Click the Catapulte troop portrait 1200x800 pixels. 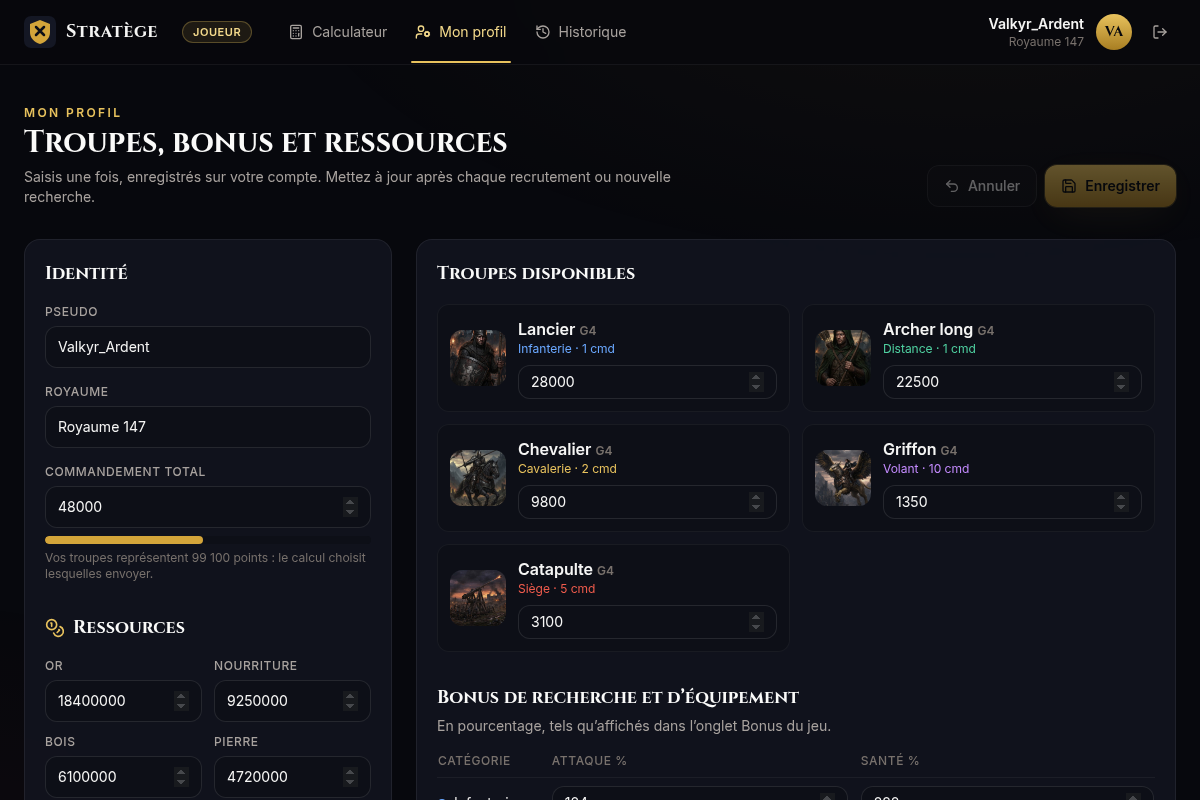click(x=478, y=598)
